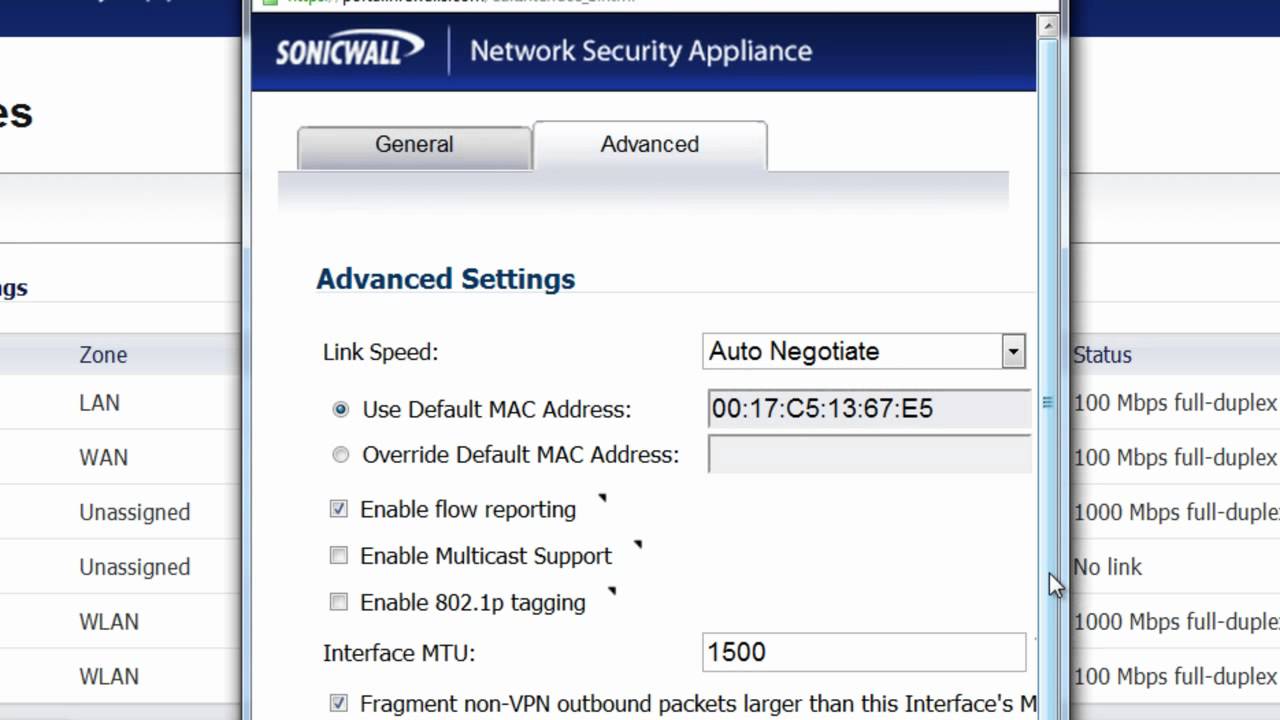The image size is (1280, 720).
Task: Click the Zone column header
Action: 103,355
